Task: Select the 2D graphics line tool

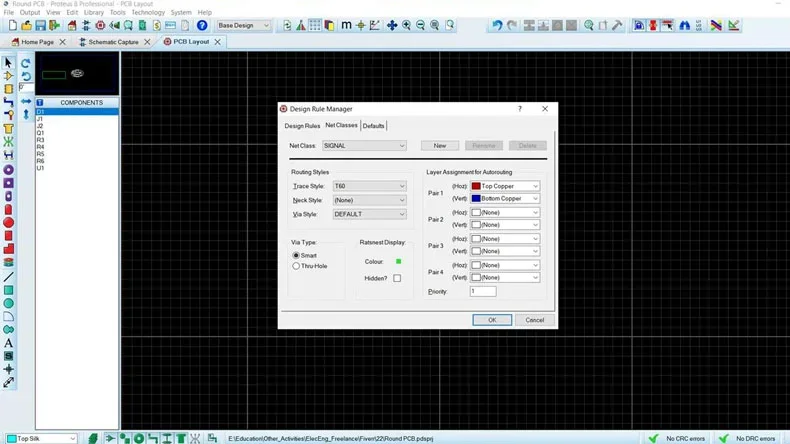Action: [x=8, y=277]
